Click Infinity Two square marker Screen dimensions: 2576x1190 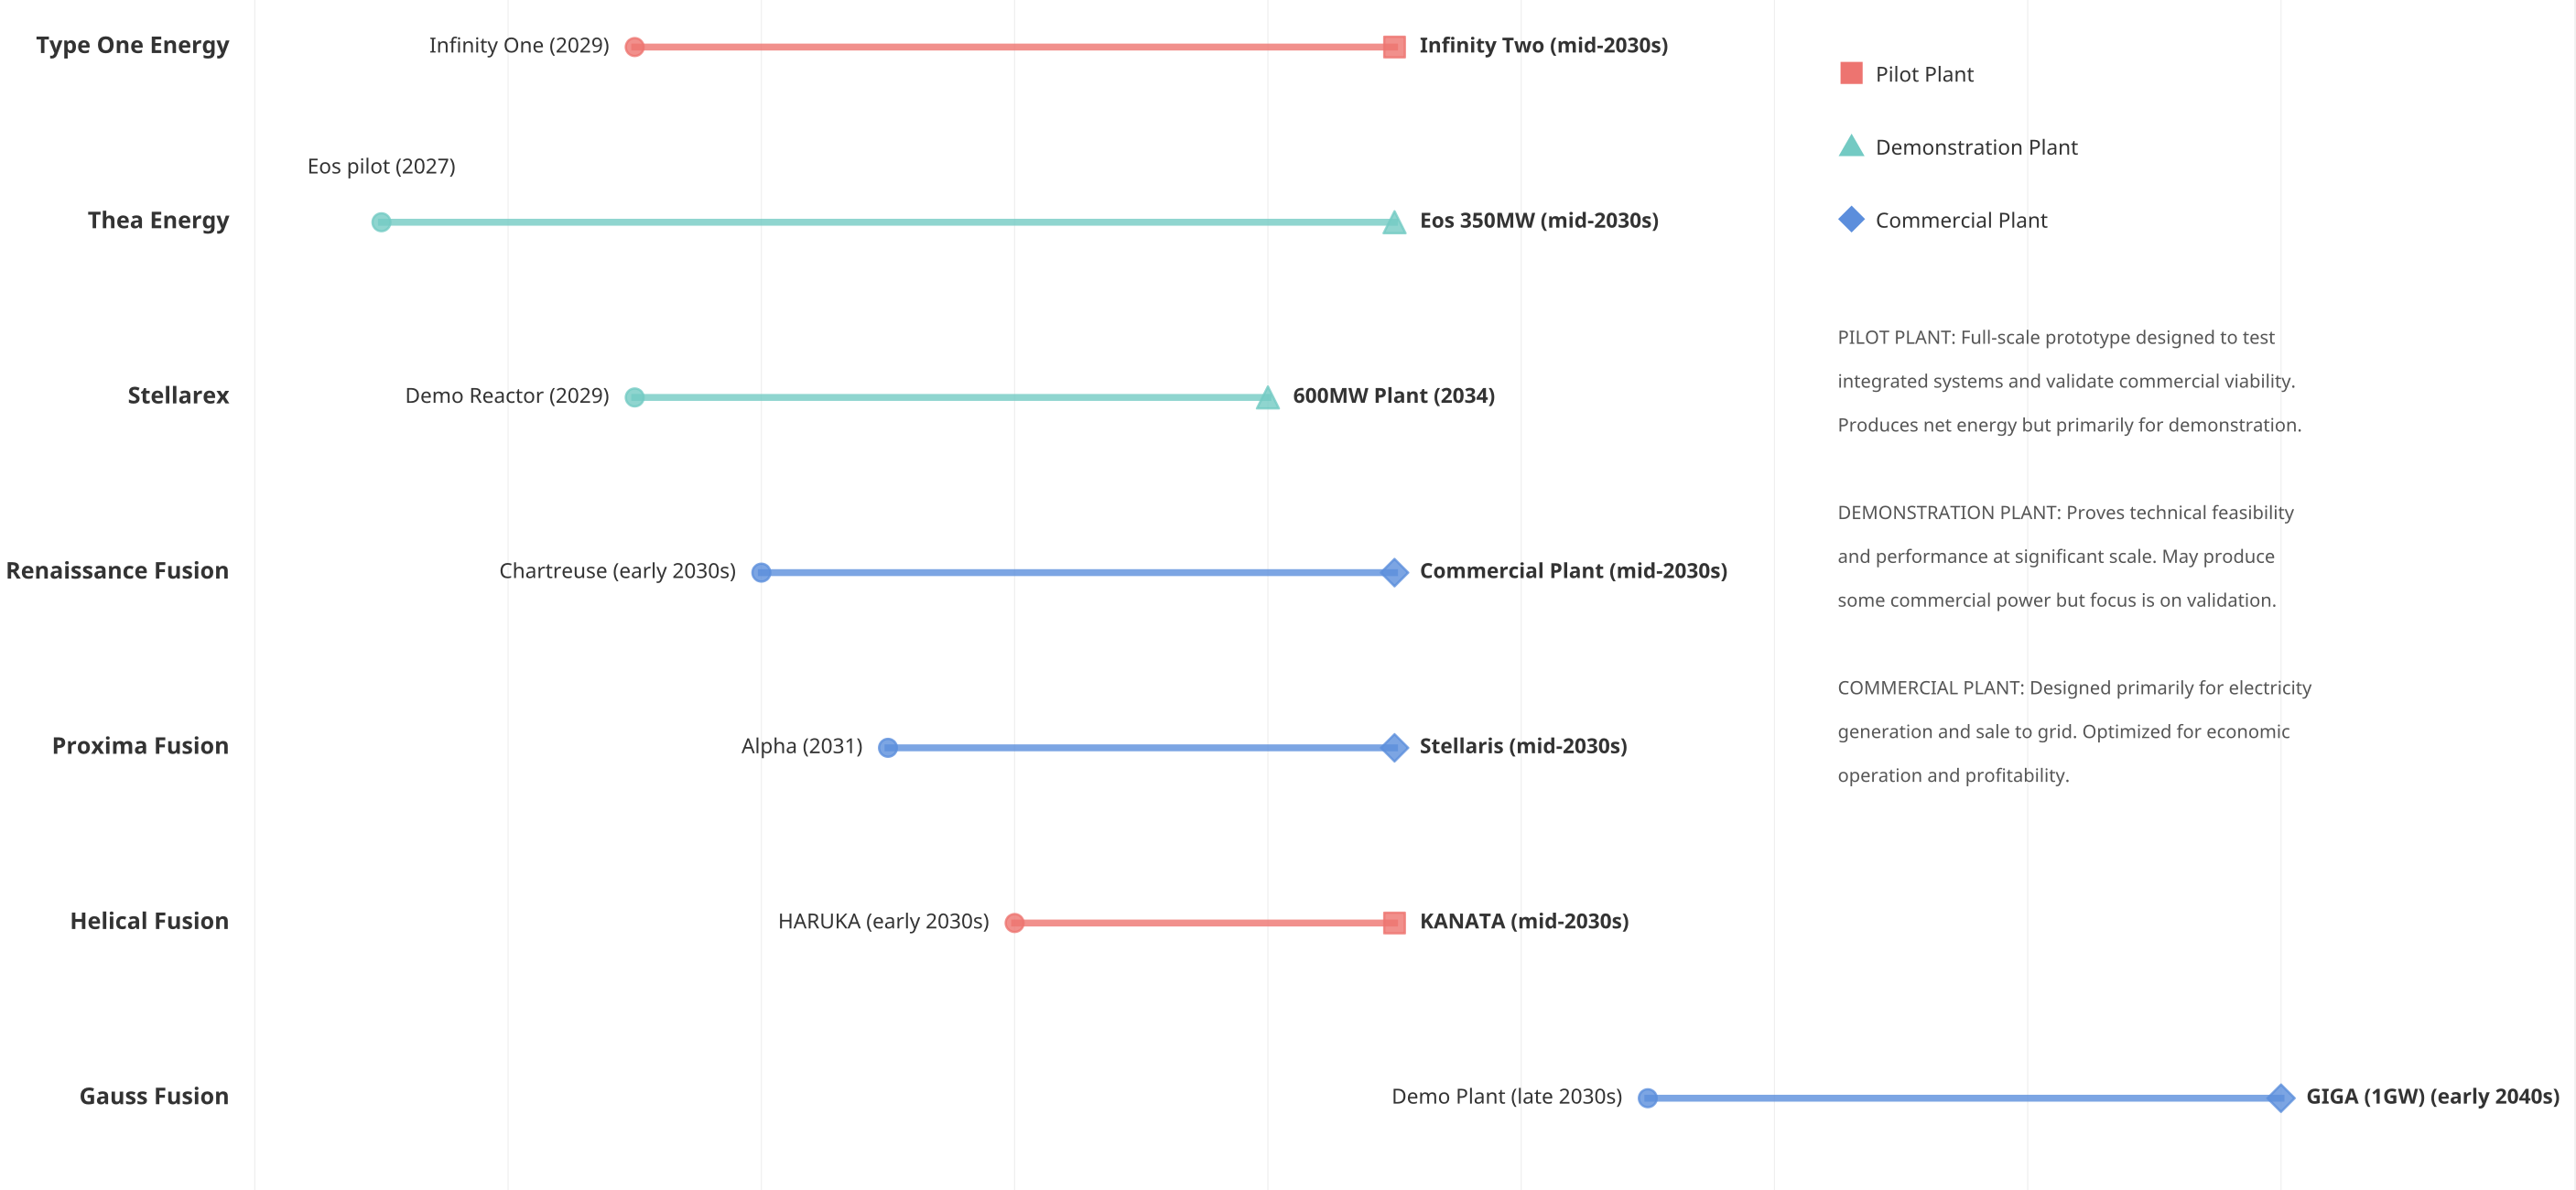[1394, 46]
